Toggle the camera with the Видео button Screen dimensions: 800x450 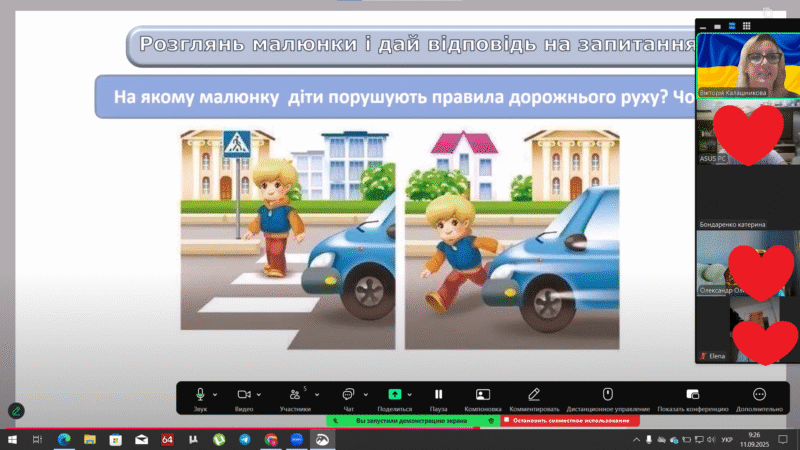click(x=243, y=395)
